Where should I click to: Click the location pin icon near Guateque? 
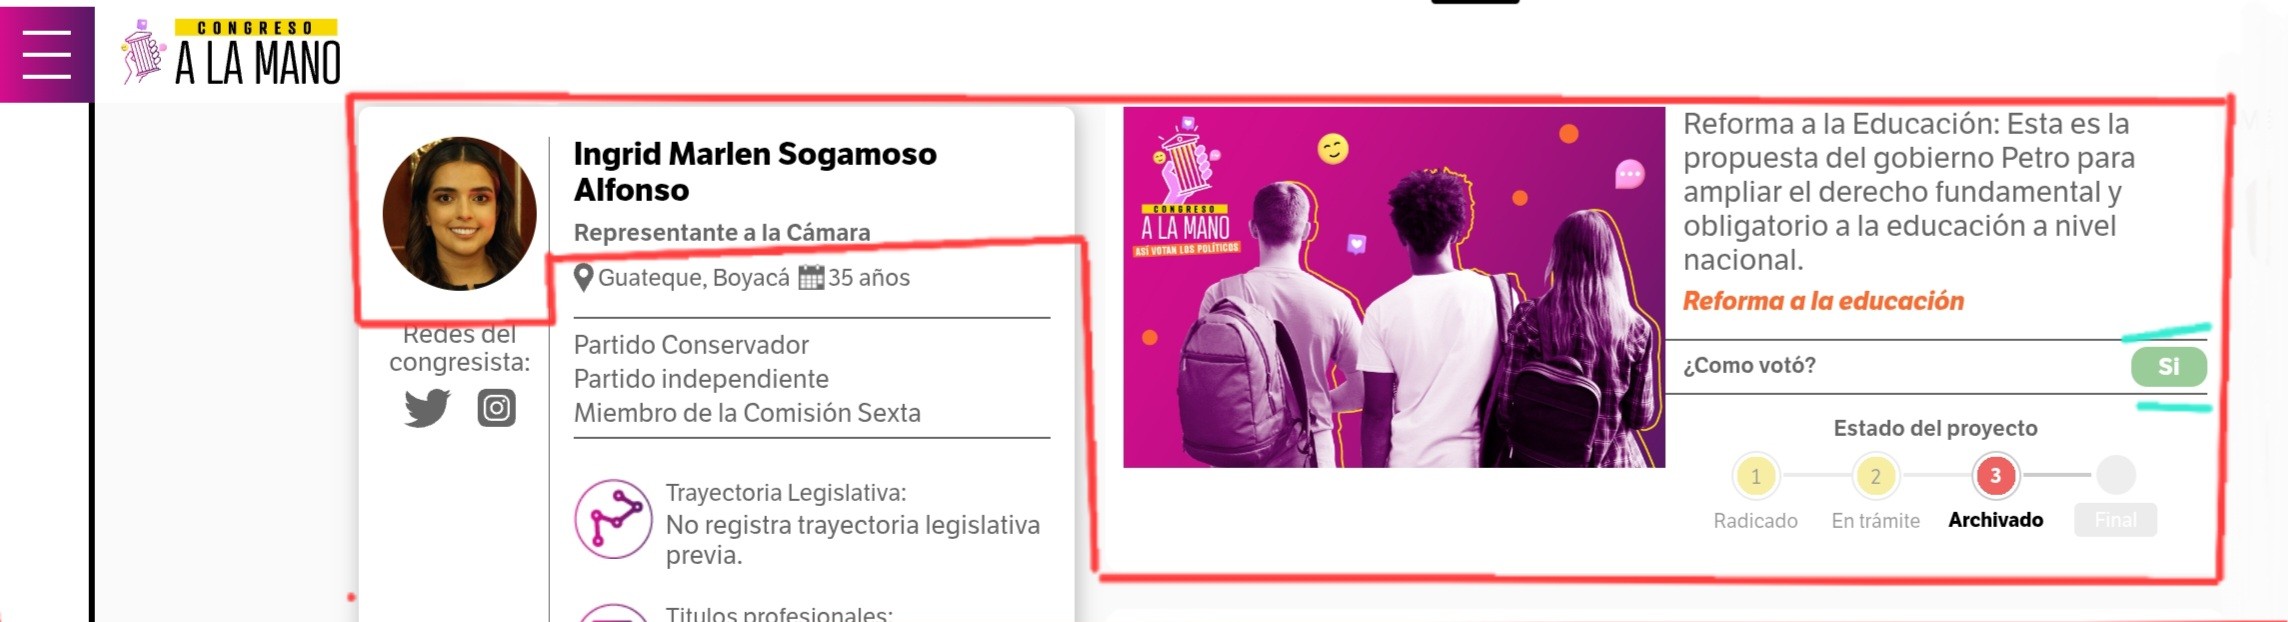(584, 278)
